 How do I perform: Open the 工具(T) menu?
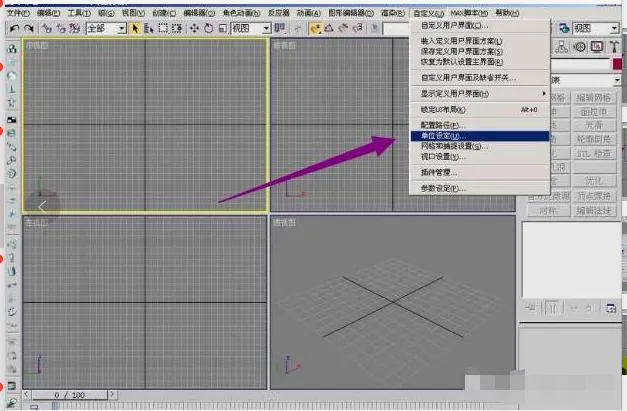pyautogui.click(x=79, y=13)
